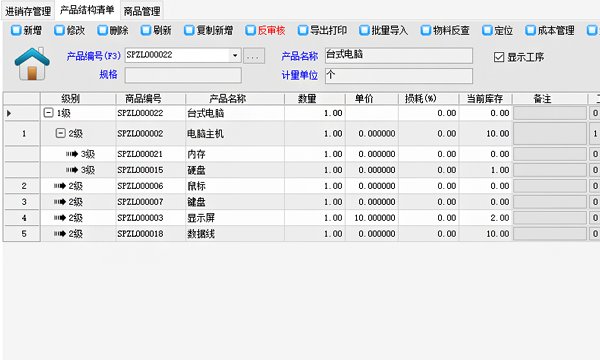The height and width of the screenshot is (360, 600).
Task: Click the SPZL000015 cell
Action: (x=151, y=170)
